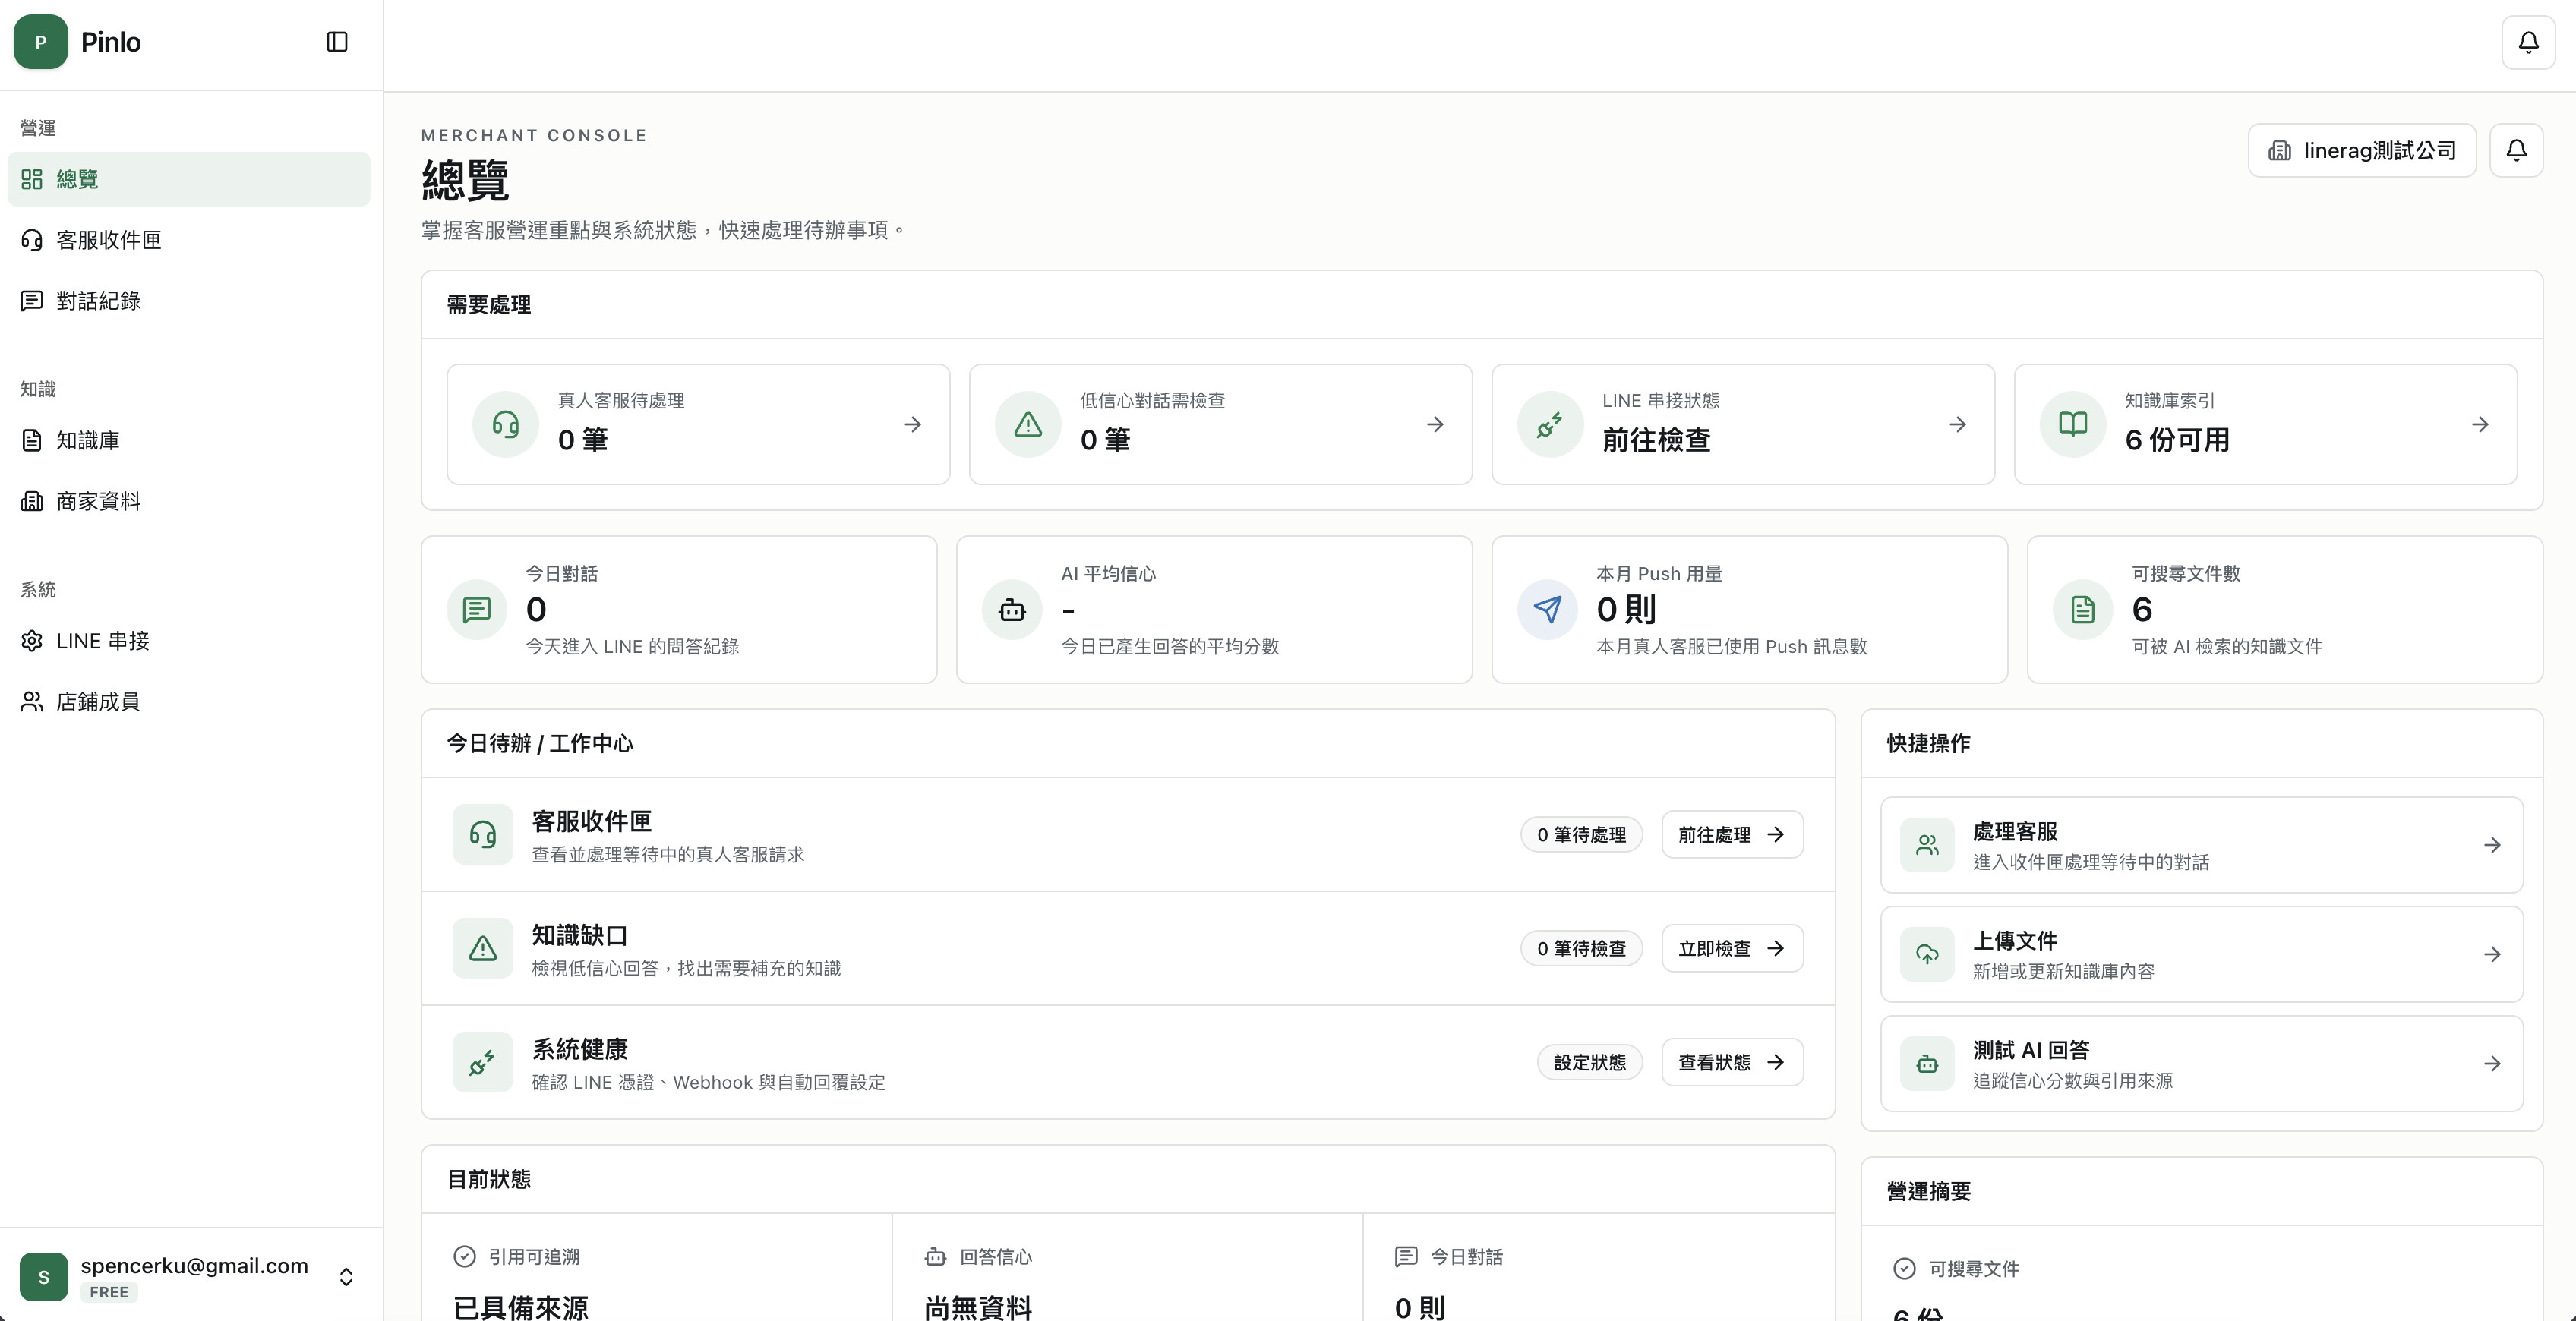The image size is (2576, 1321).
Task: Click the 設定狀態 badge
Action: (1589, 1062)
